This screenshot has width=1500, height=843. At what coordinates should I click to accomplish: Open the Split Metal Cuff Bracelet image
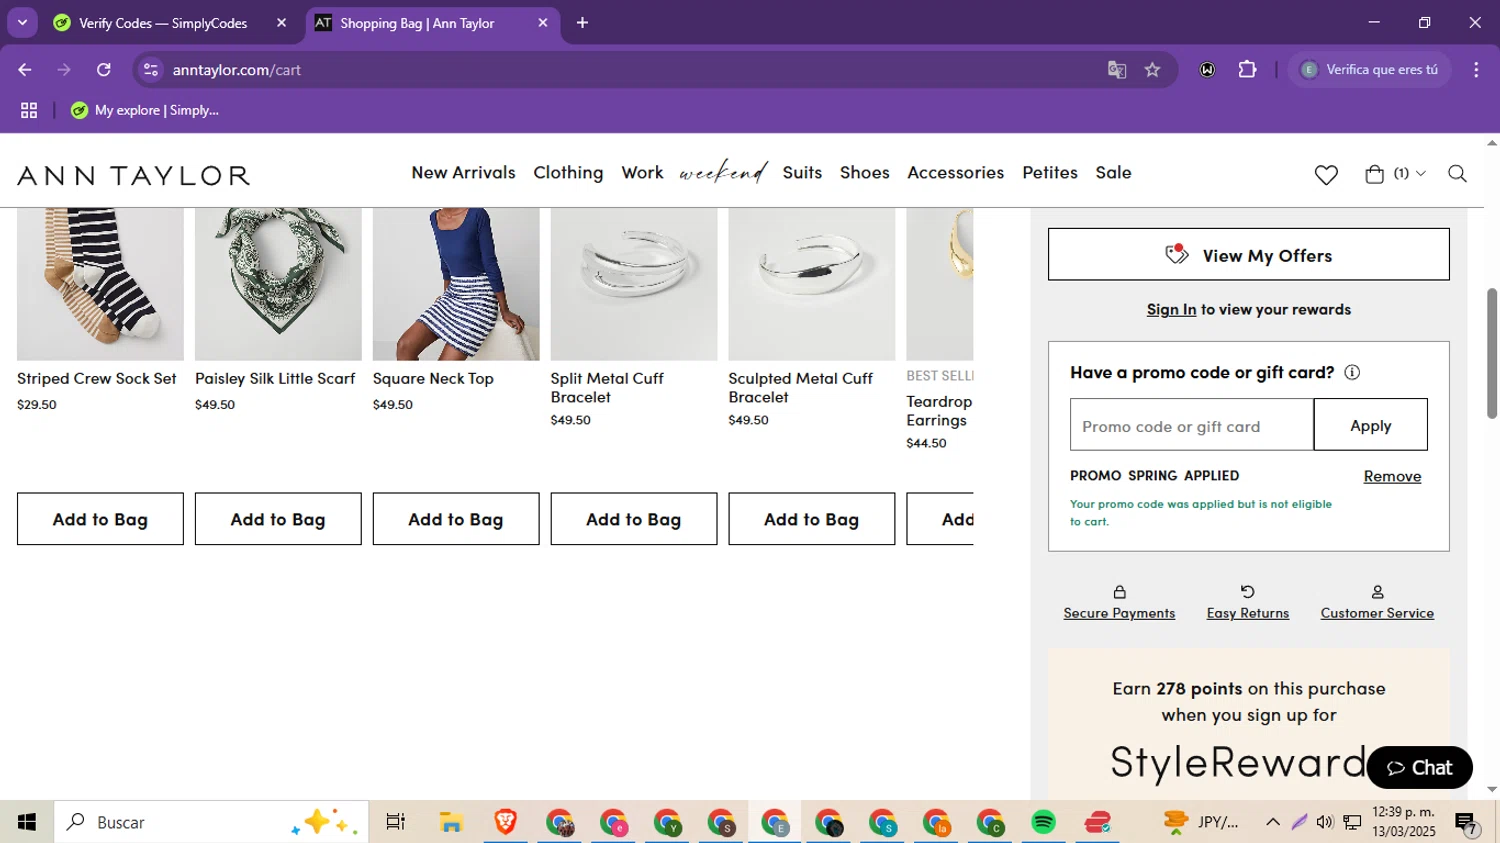(x=634, y=284)
